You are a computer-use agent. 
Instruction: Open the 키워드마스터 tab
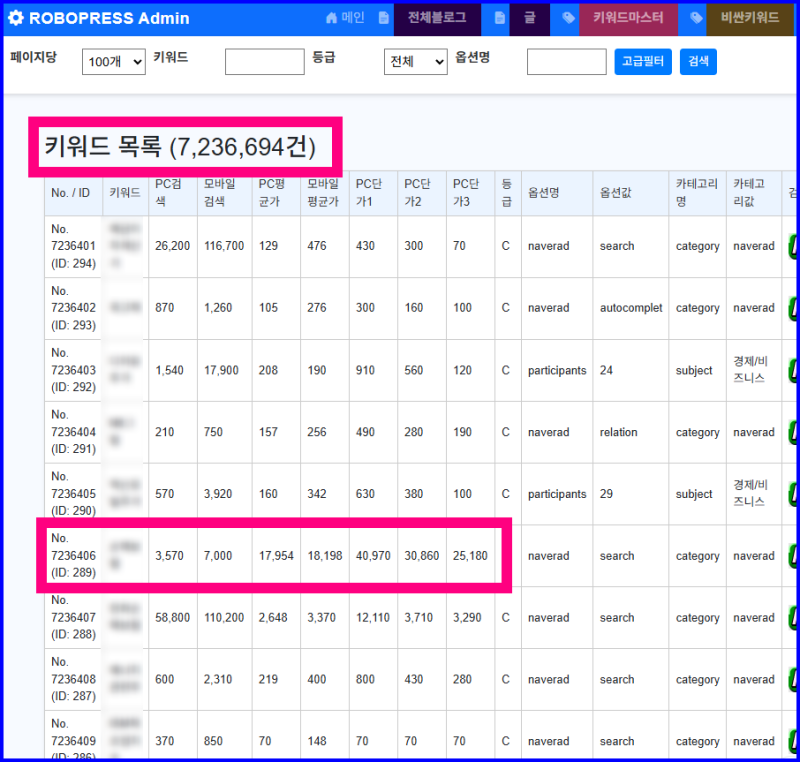tap(628, 19)
